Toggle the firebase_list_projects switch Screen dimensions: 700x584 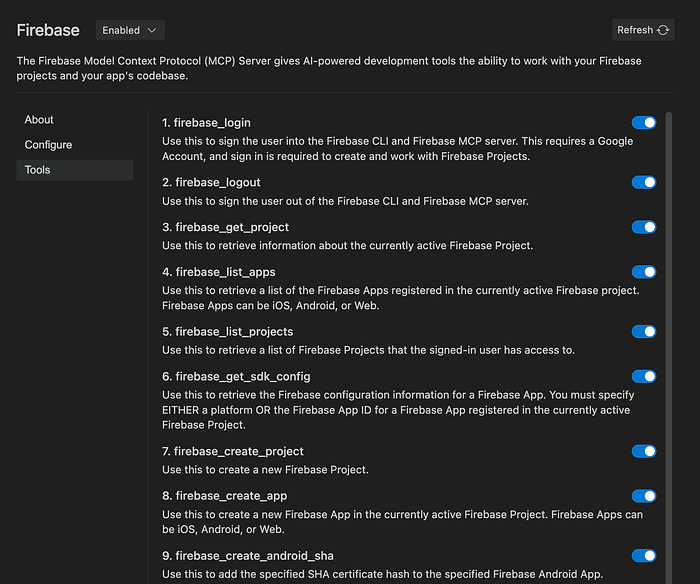pyautogui.click(x=643, y=332)
